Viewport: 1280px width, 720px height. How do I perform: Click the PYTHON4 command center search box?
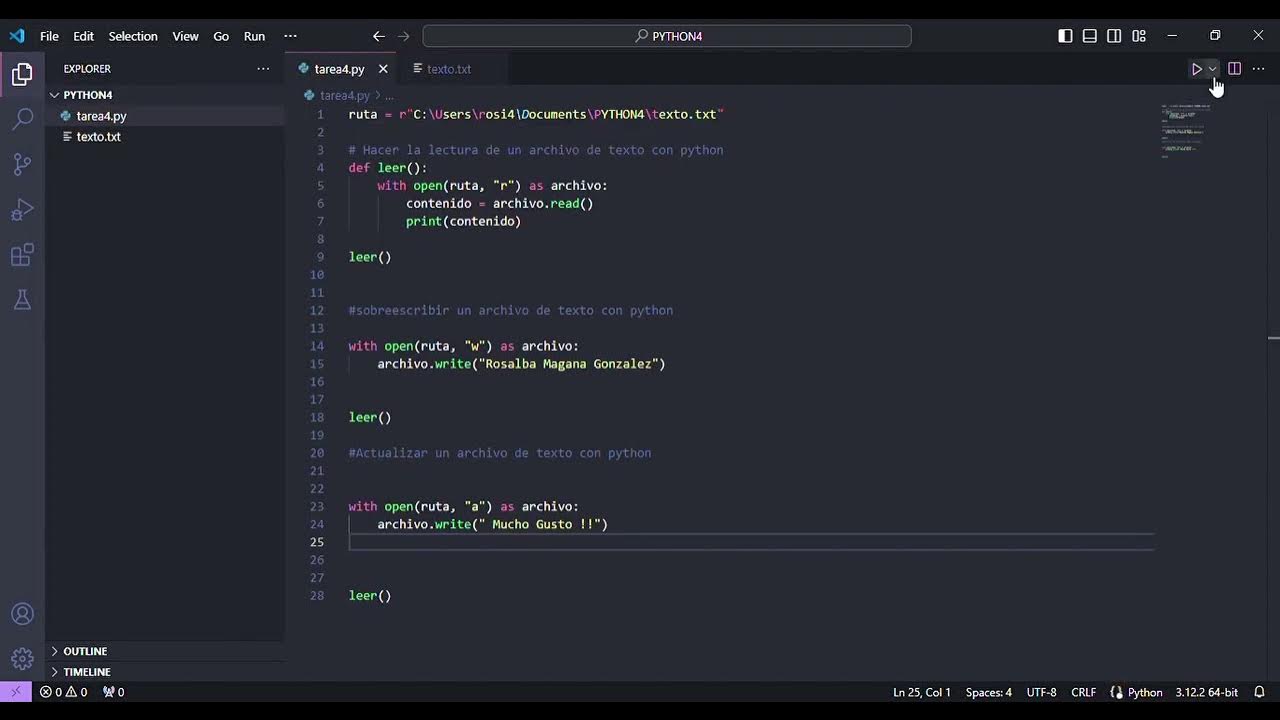667,36
